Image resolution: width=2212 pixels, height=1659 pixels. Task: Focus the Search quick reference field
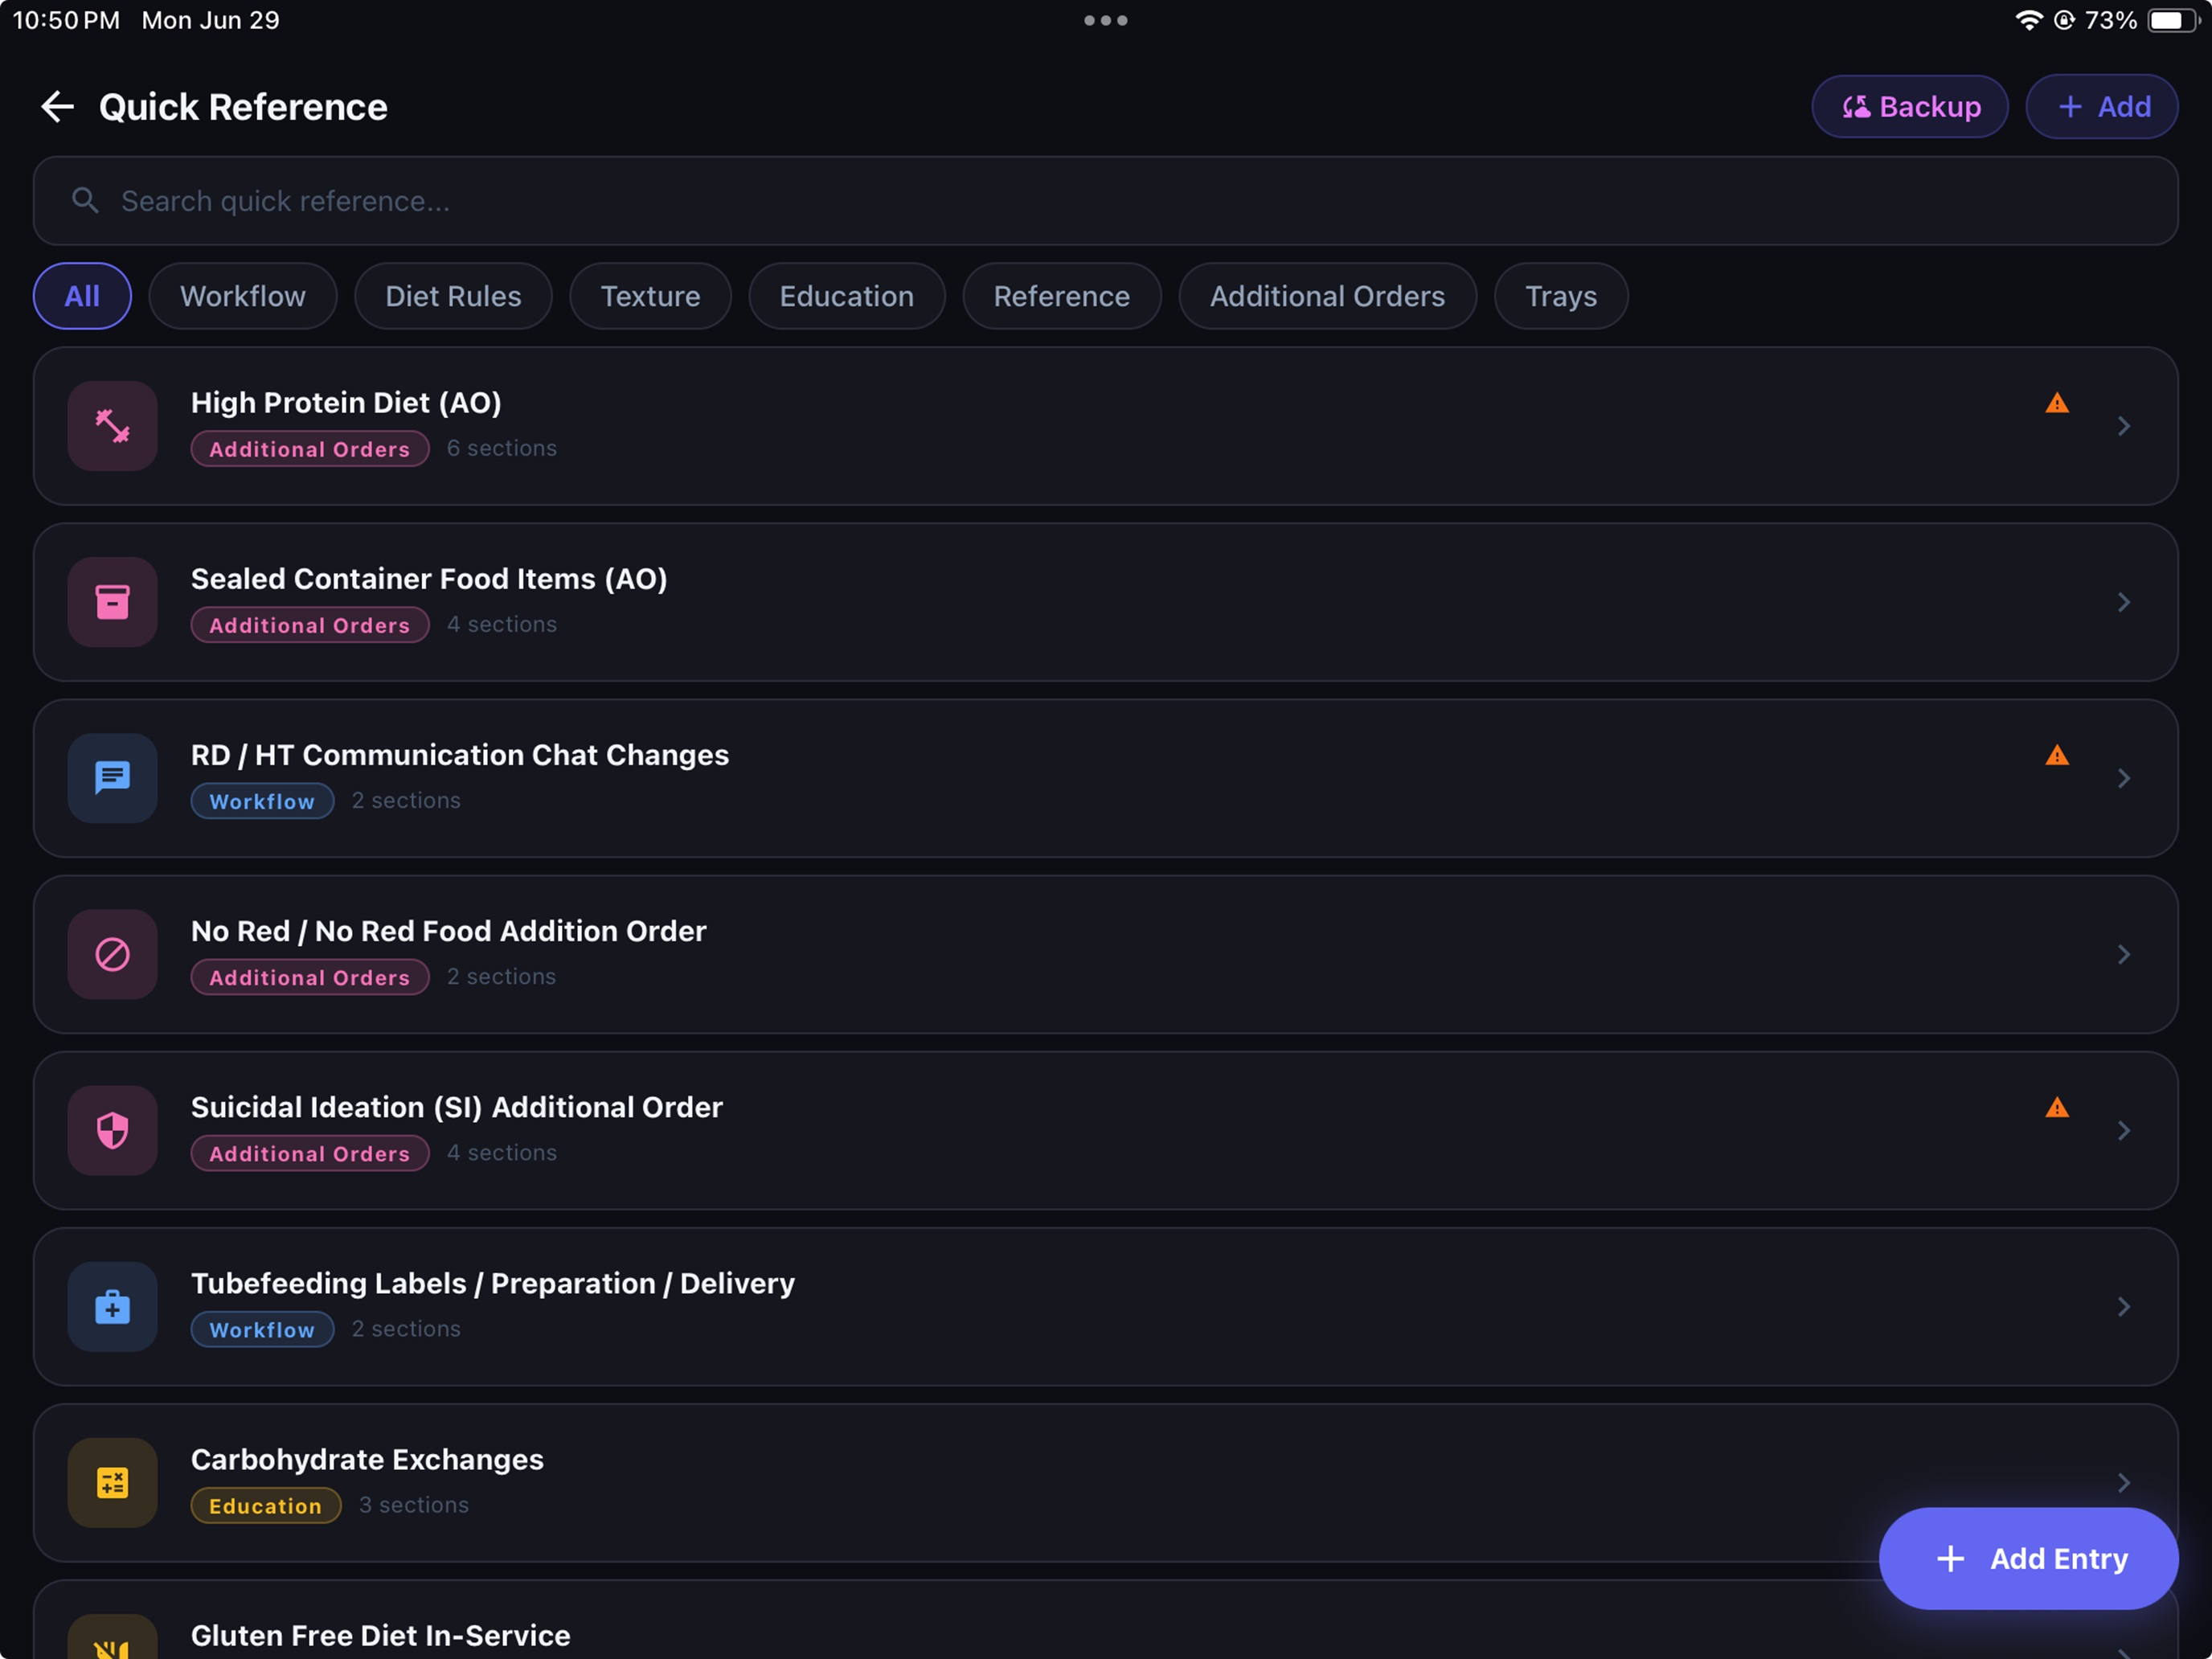[x=1106, y=201]
